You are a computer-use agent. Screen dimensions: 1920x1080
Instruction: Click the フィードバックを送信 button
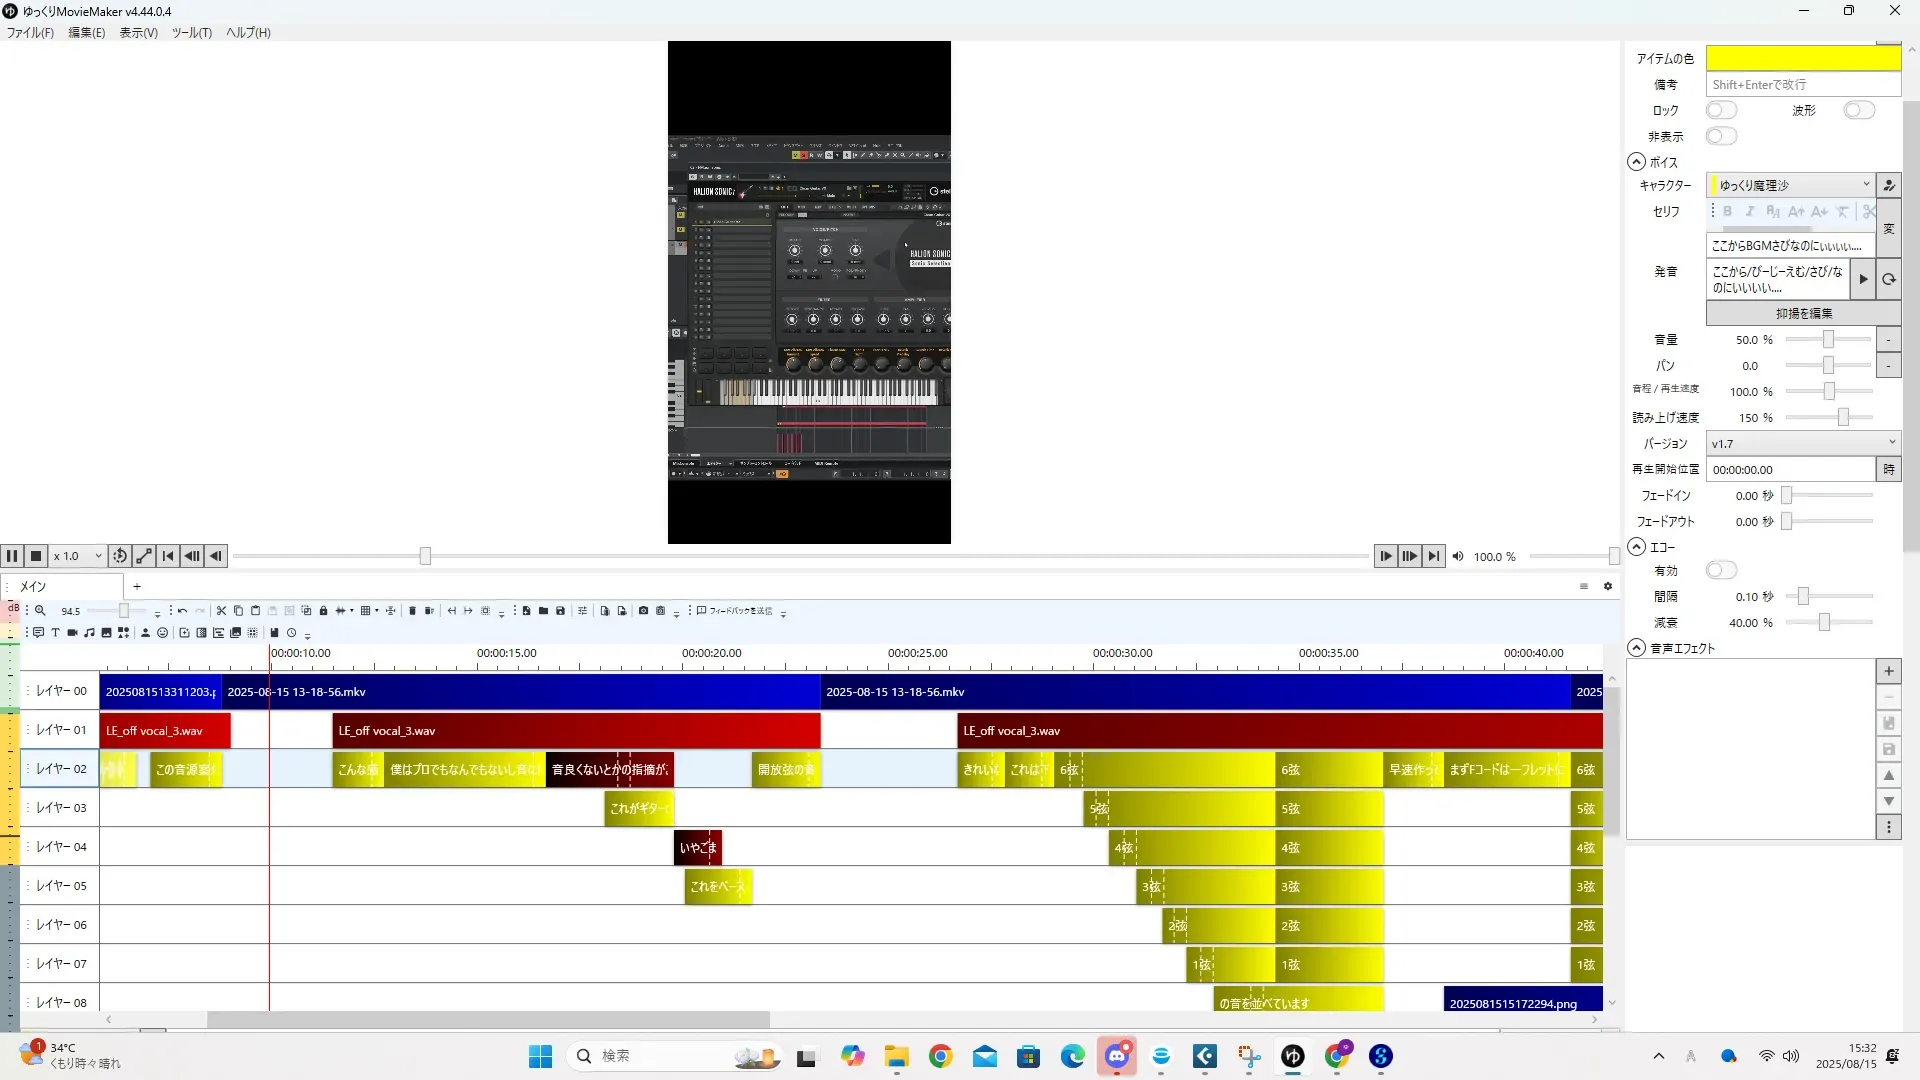tap(735, 611)
